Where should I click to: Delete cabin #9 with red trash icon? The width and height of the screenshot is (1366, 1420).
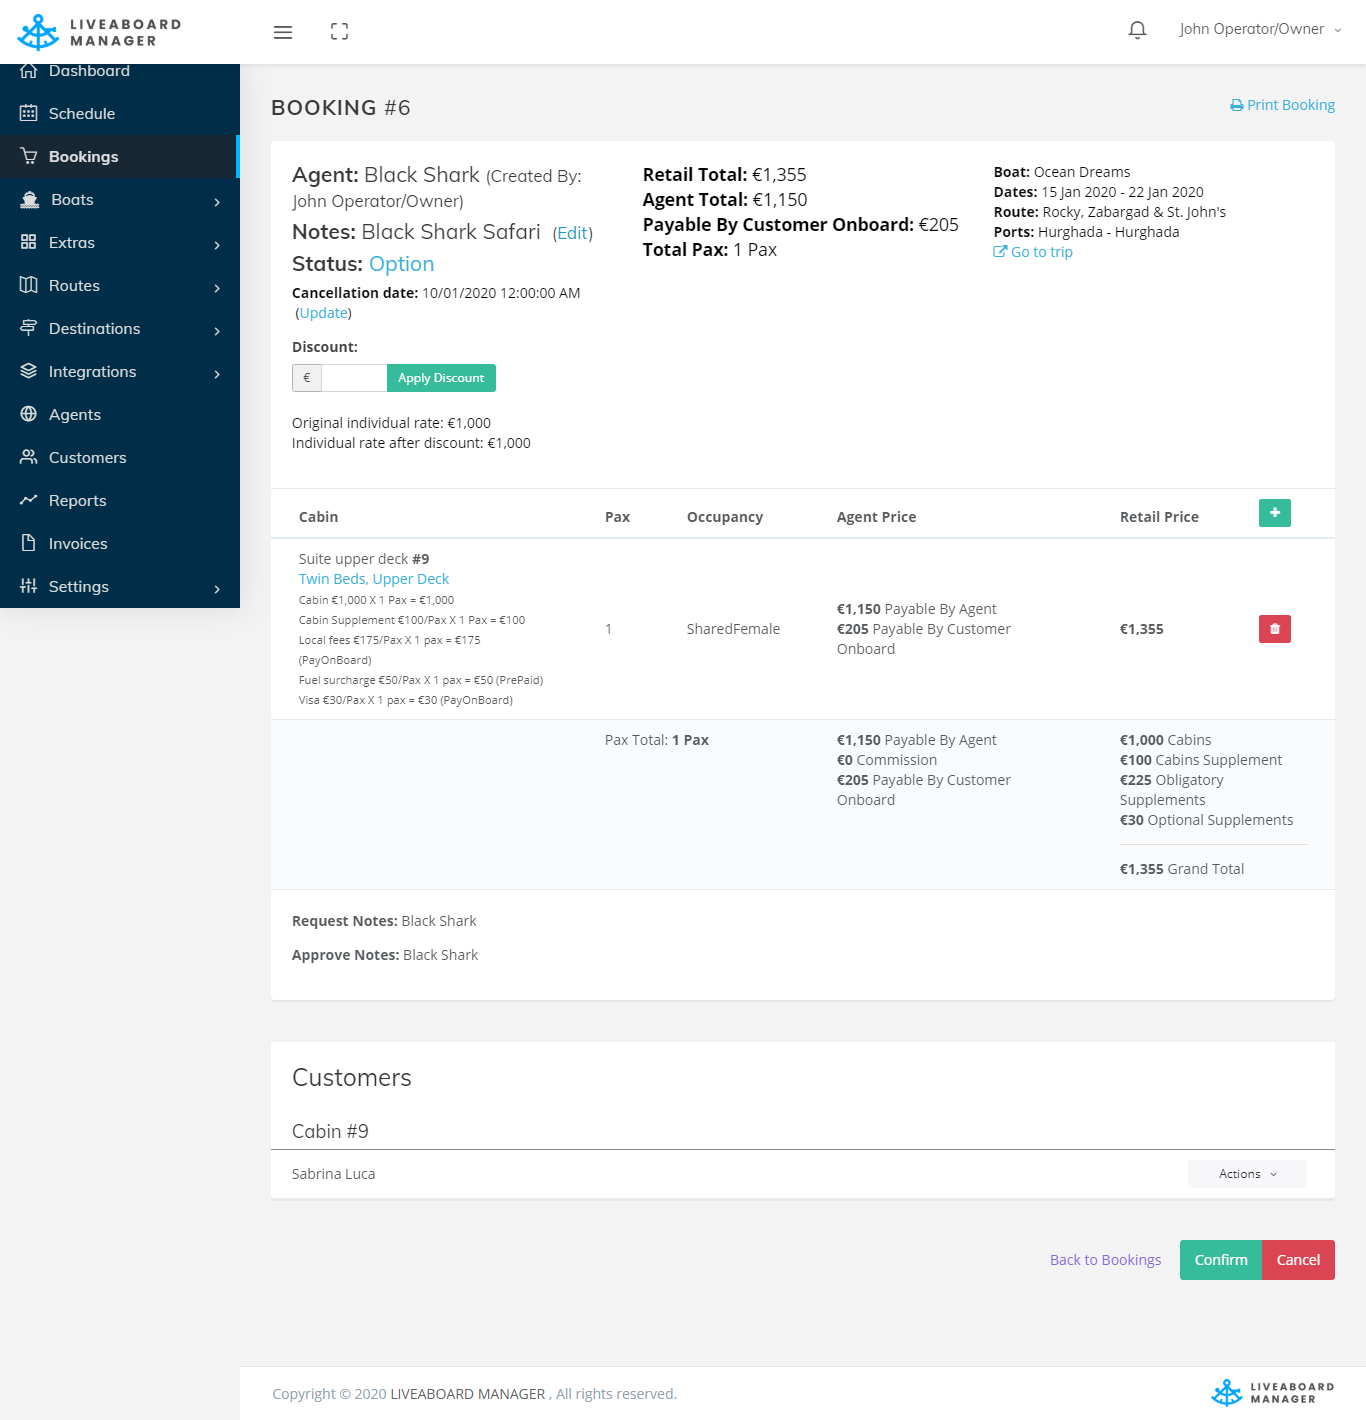(x=1274, y=629)
